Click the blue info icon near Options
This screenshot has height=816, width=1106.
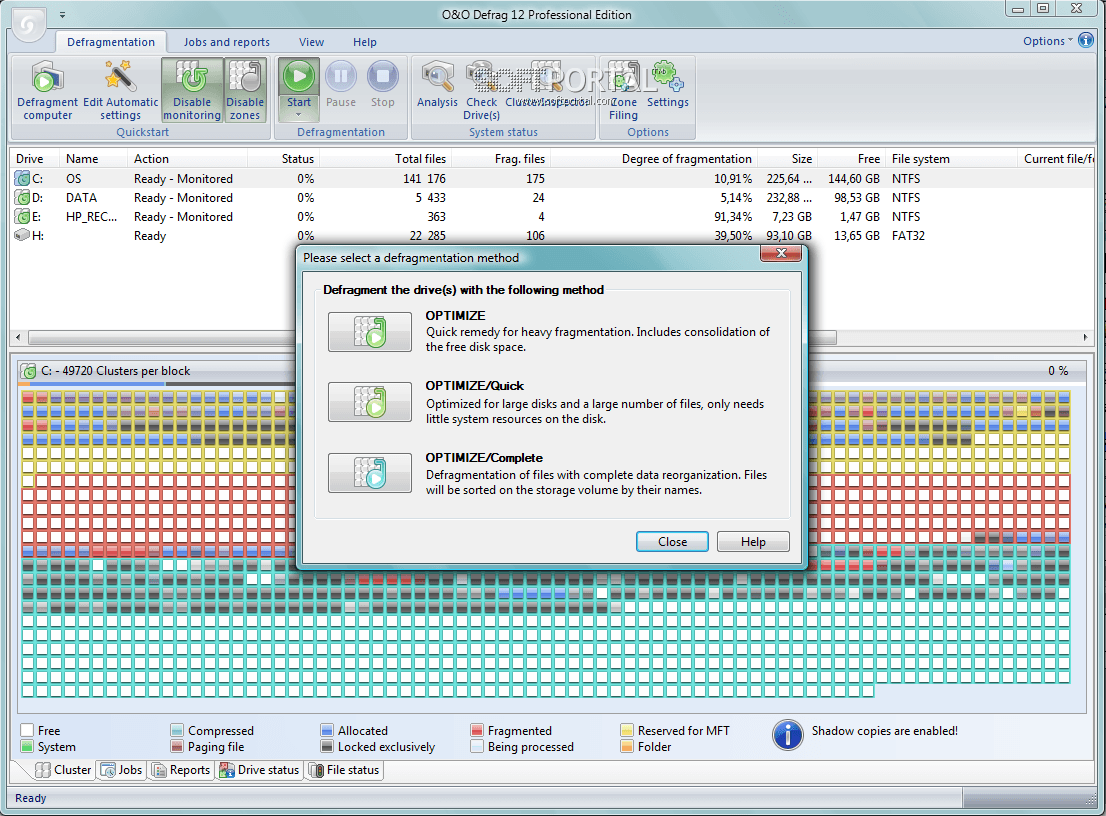1086,40
